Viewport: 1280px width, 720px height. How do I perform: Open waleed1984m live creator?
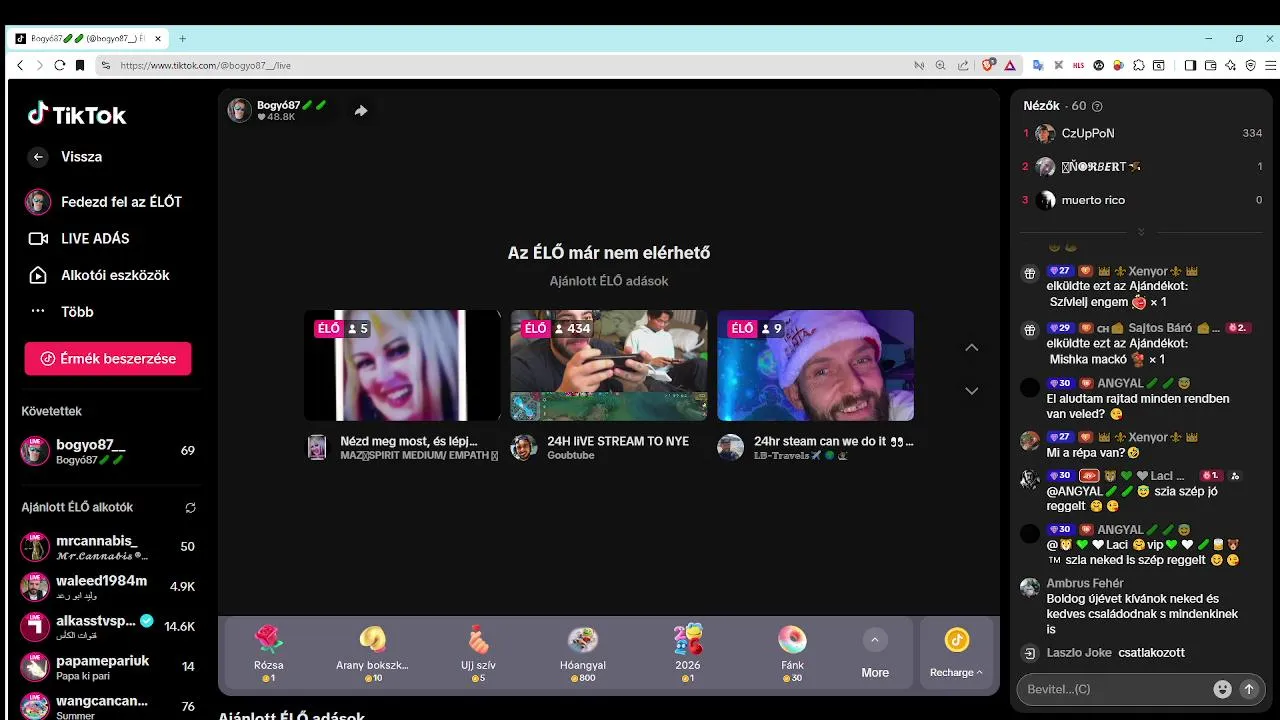[x=108, y=587]
